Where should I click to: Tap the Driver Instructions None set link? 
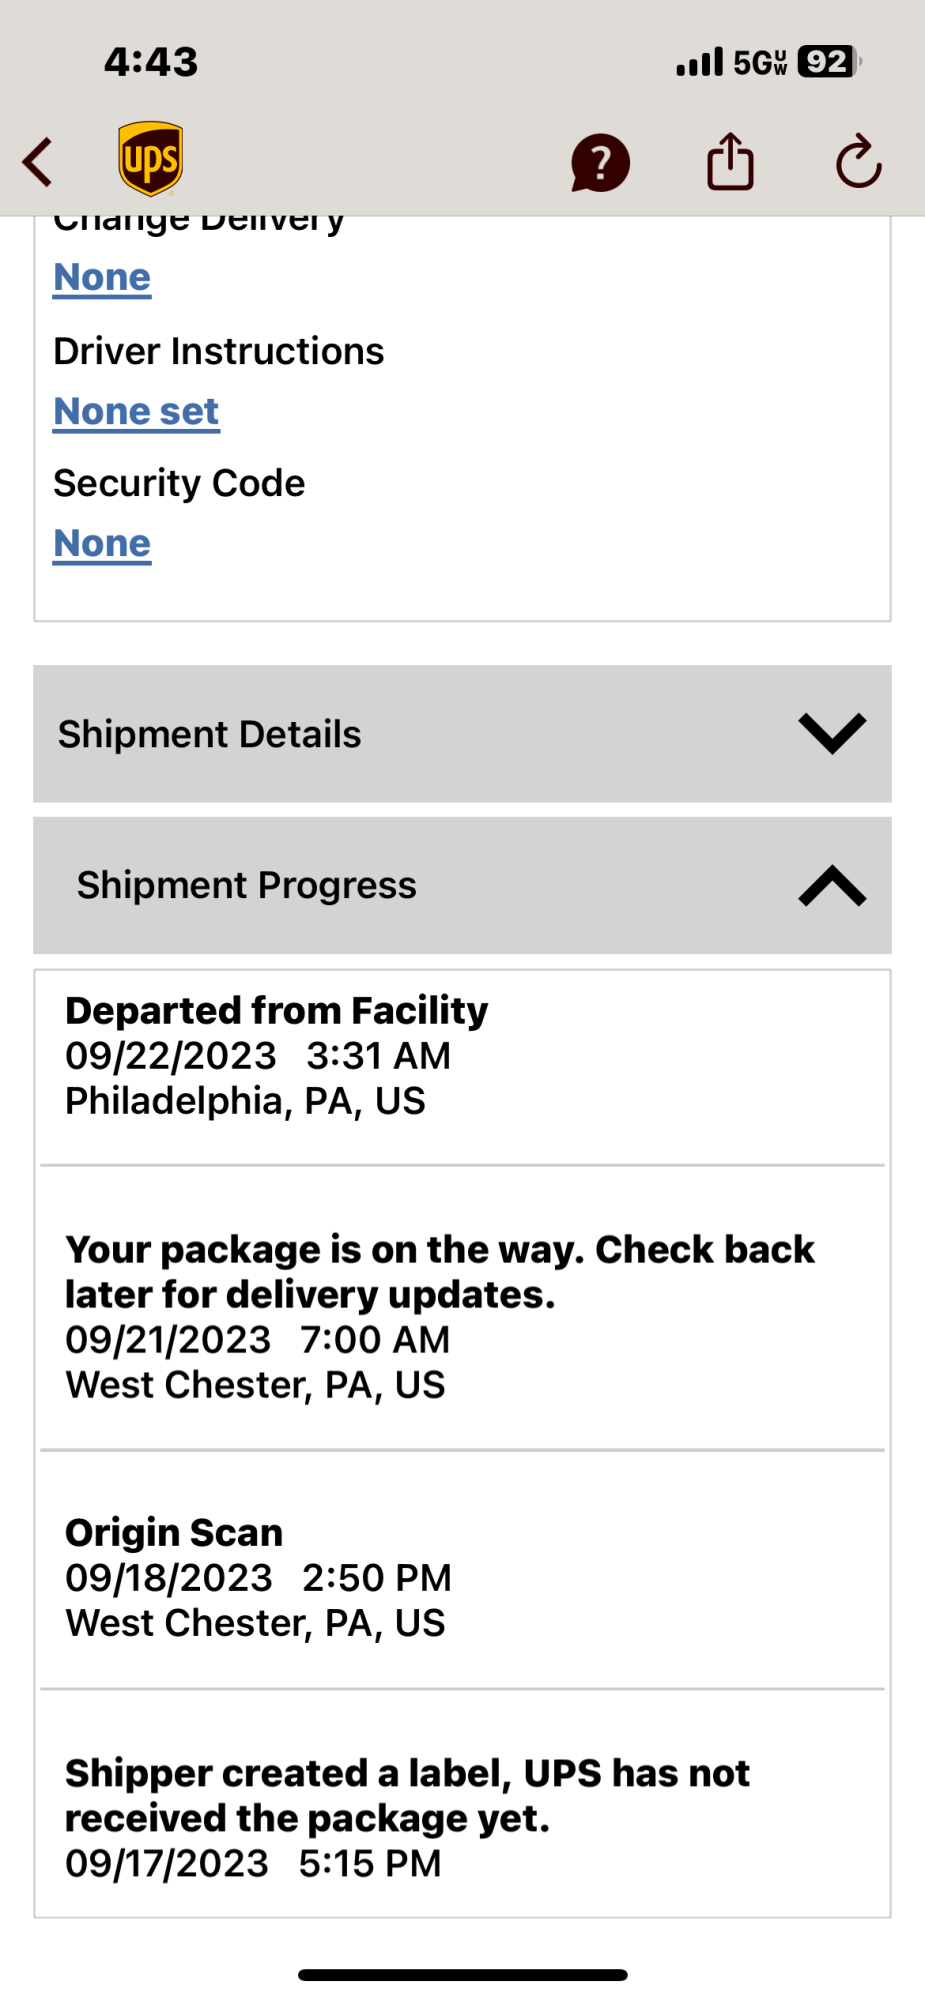pos(136,412)
